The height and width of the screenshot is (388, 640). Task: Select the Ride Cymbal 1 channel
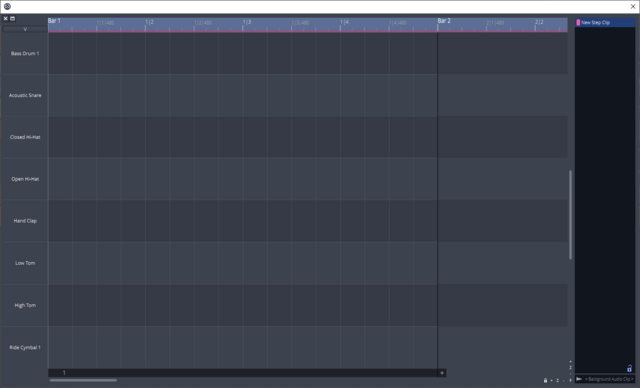(25, 347)
